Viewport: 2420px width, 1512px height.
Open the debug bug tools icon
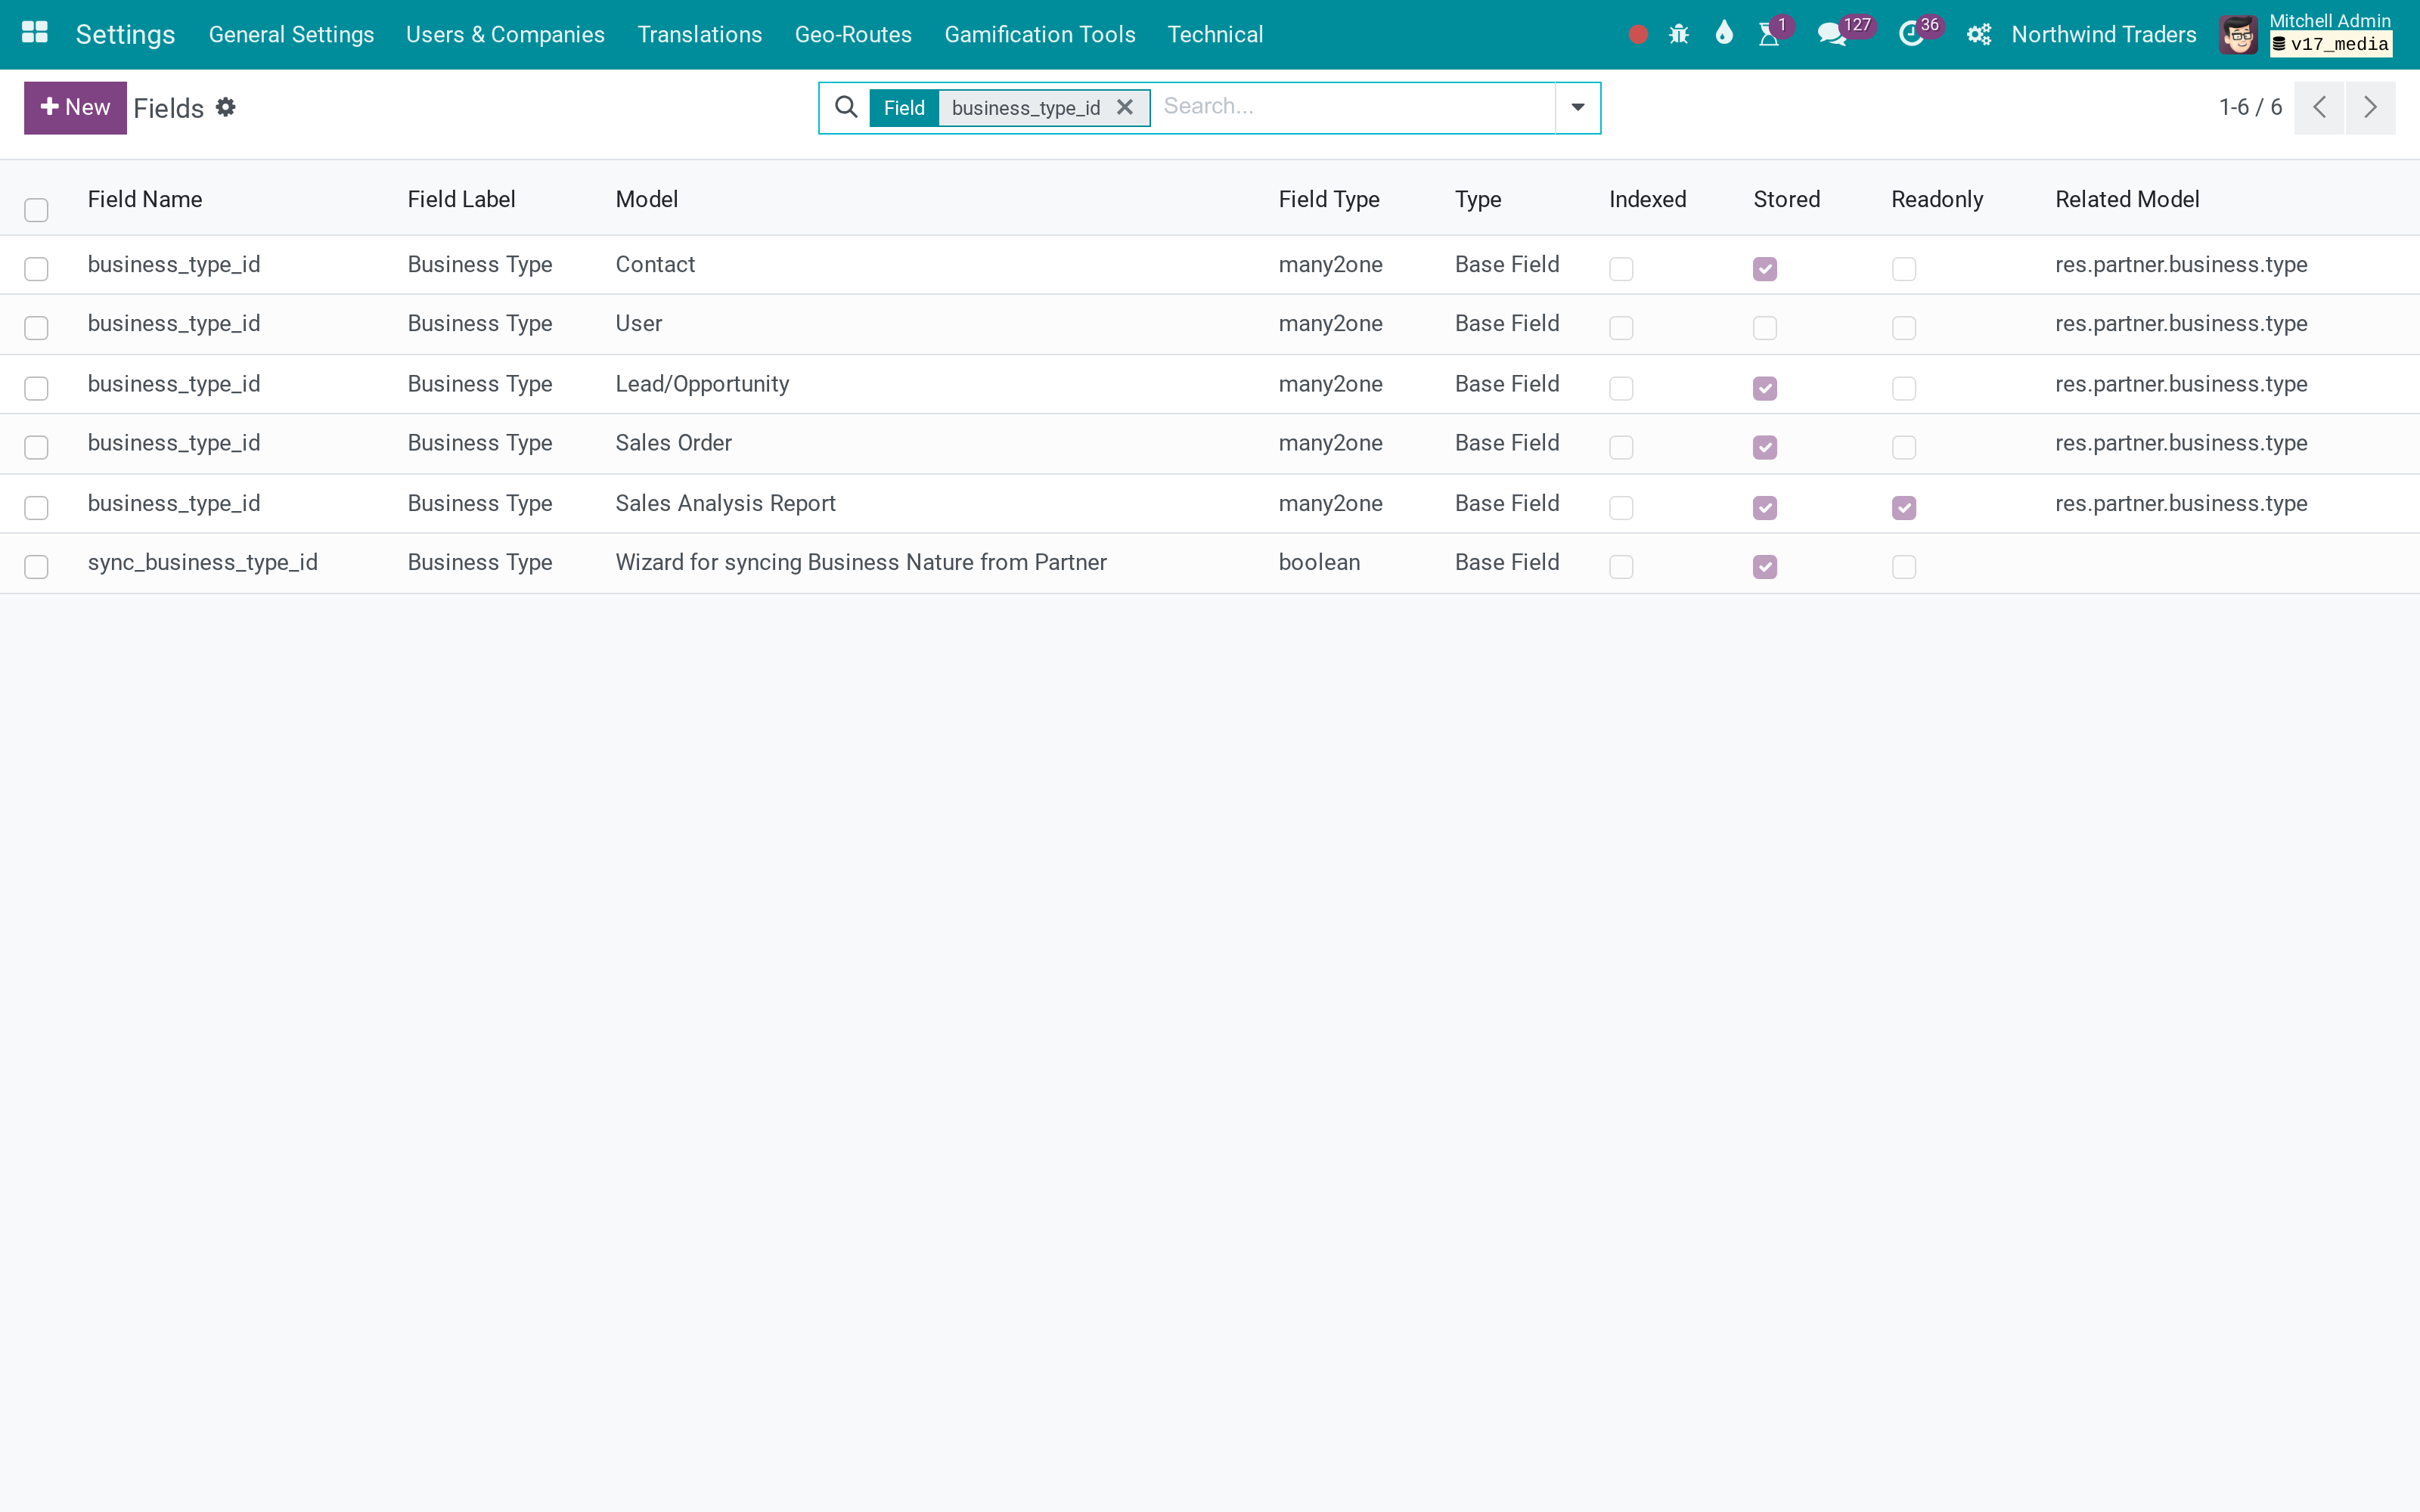(x=1679, y=35)
